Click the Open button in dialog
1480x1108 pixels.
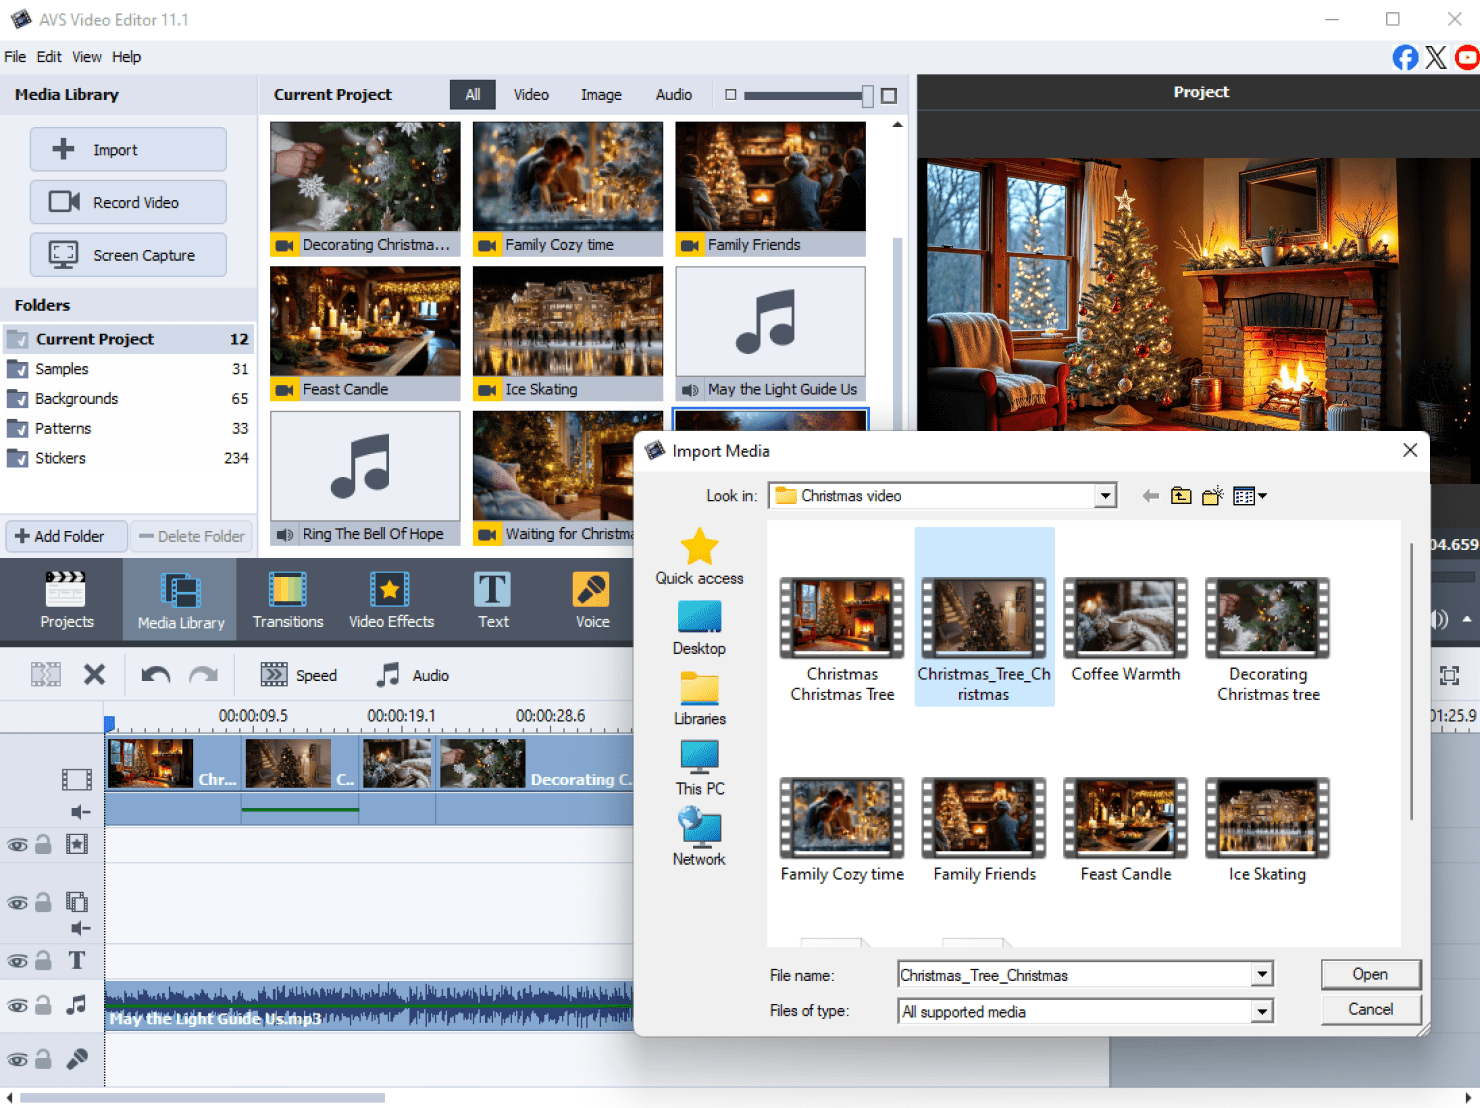1370,975
